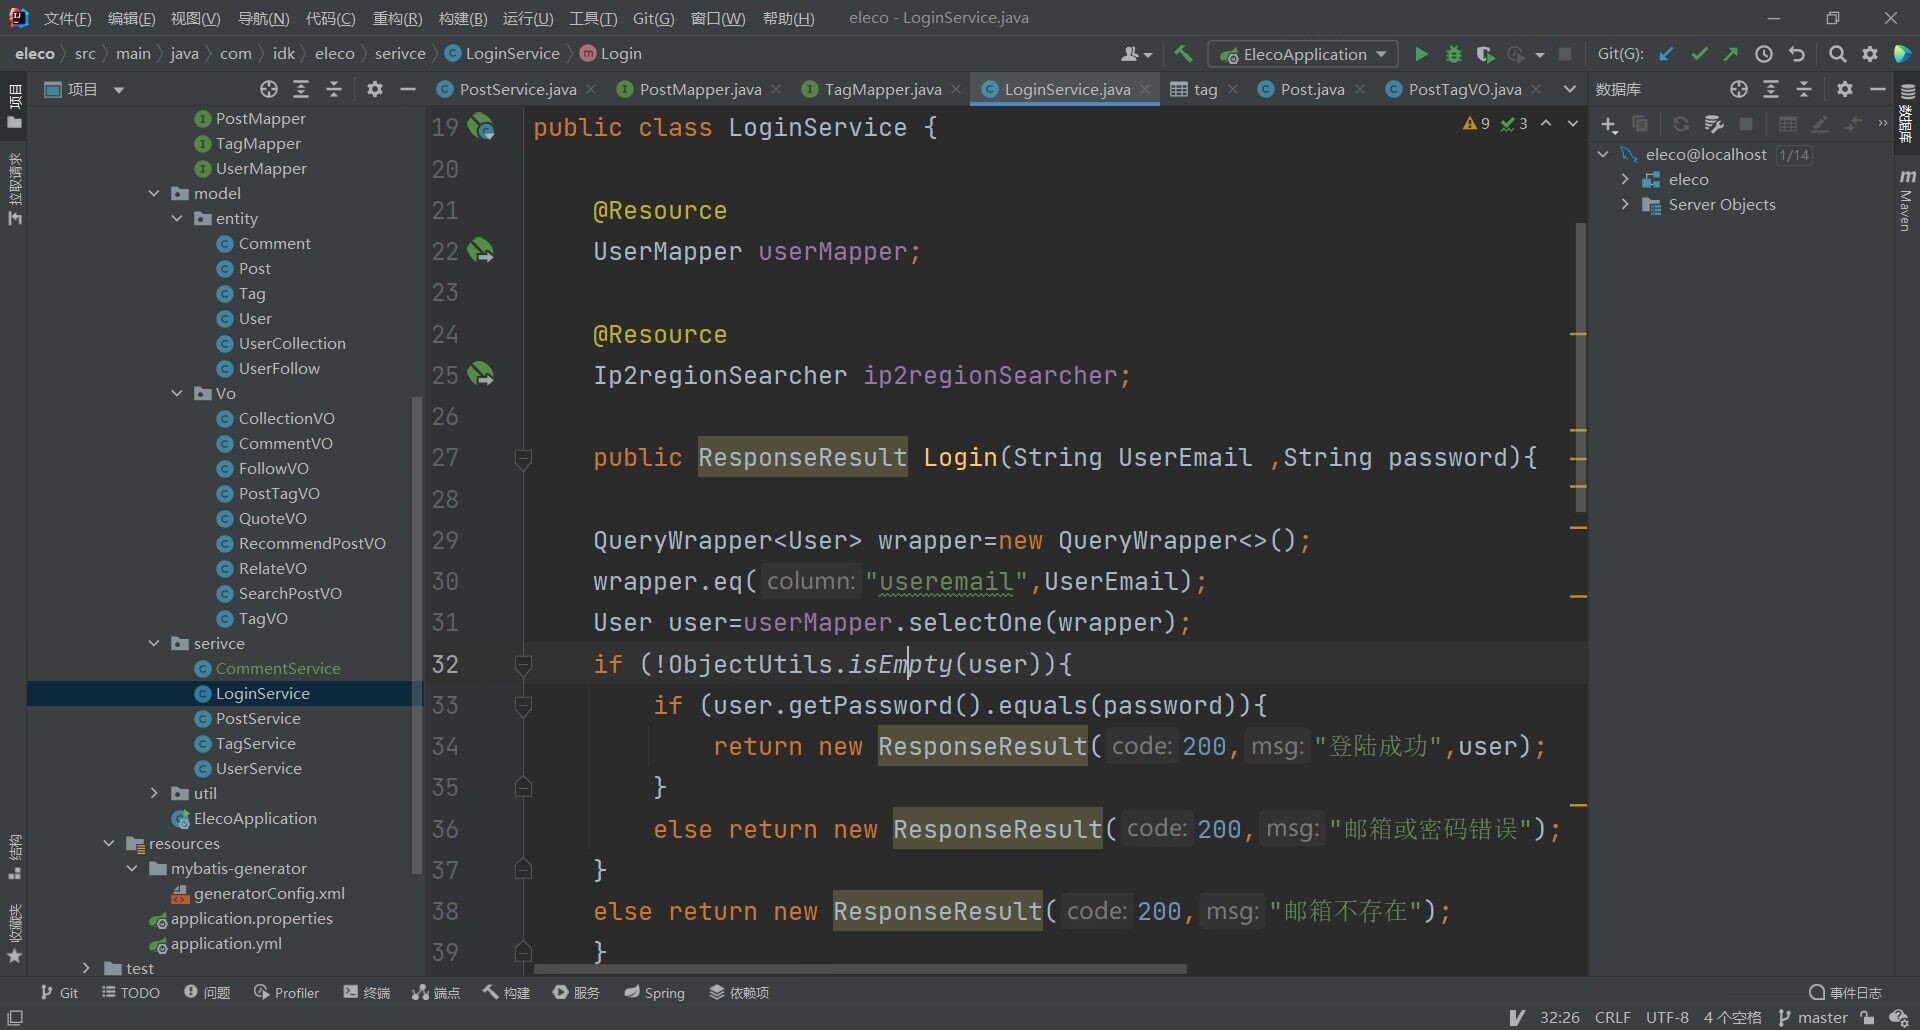This screenshot has height=1030, width=1920.
Task: Show hidden editor tabs dropdown
Action: tap(1570, 89)
